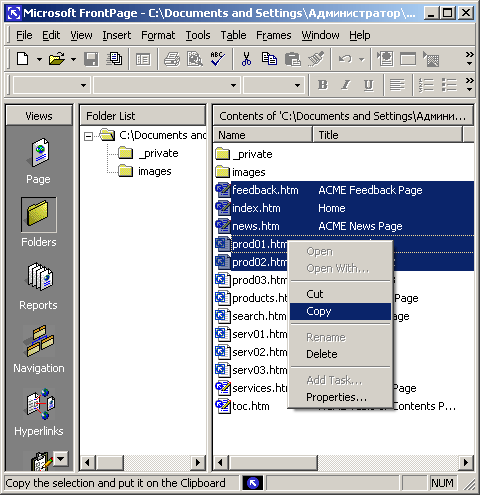The height and width of the screenshot is (495, 480).
Task: Toggle the Folder List toolbar icon
Action: coord(143,59)
